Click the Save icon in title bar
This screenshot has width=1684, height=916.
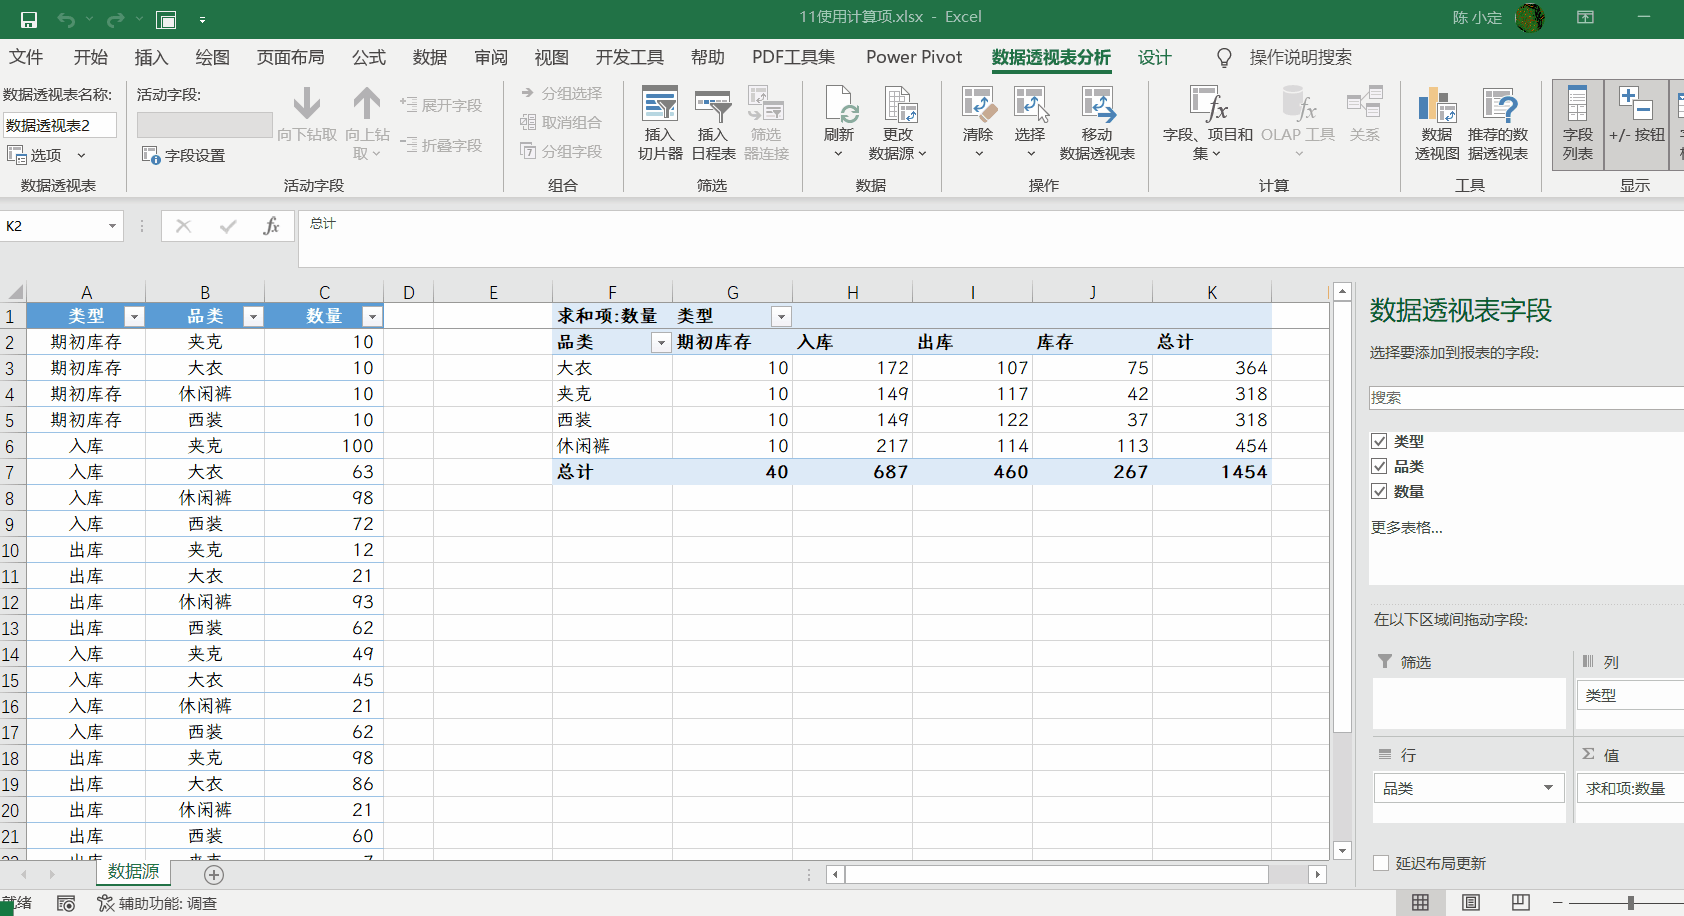point(29,19)
